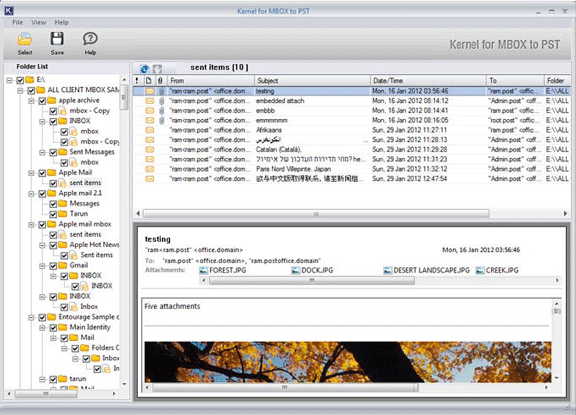The image size is (576, 415).
Task: Click the attachment paperclip column header
Action: pyautogui.click(x=160, y=80)
